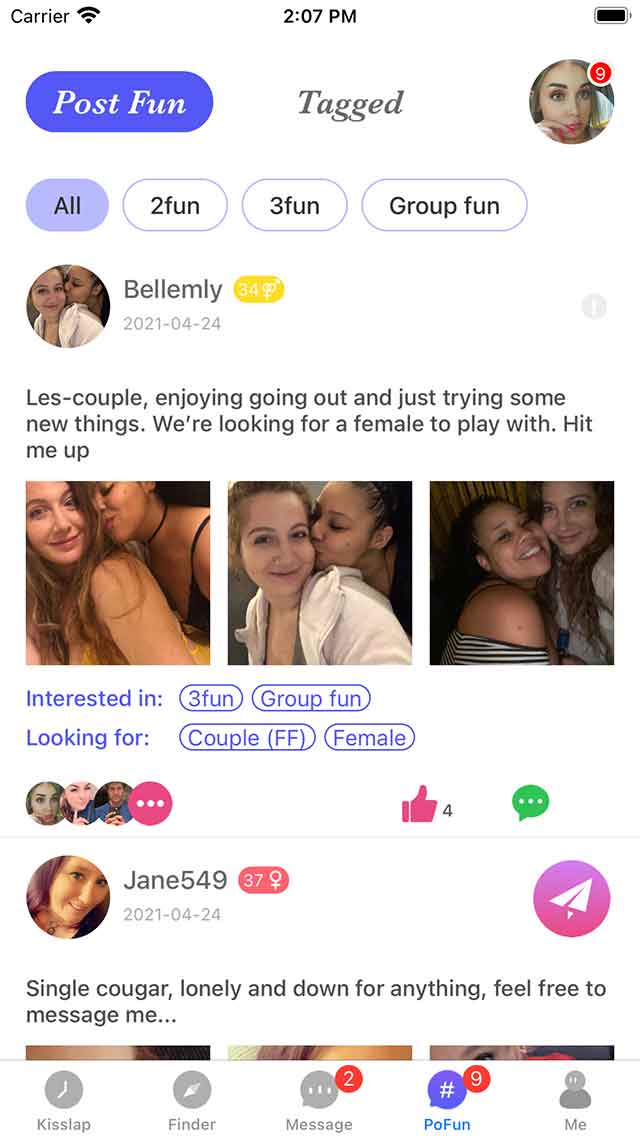The image size is (640, 1136).
Task: Open Bellemly's profile name link
Action: (173, 290)
